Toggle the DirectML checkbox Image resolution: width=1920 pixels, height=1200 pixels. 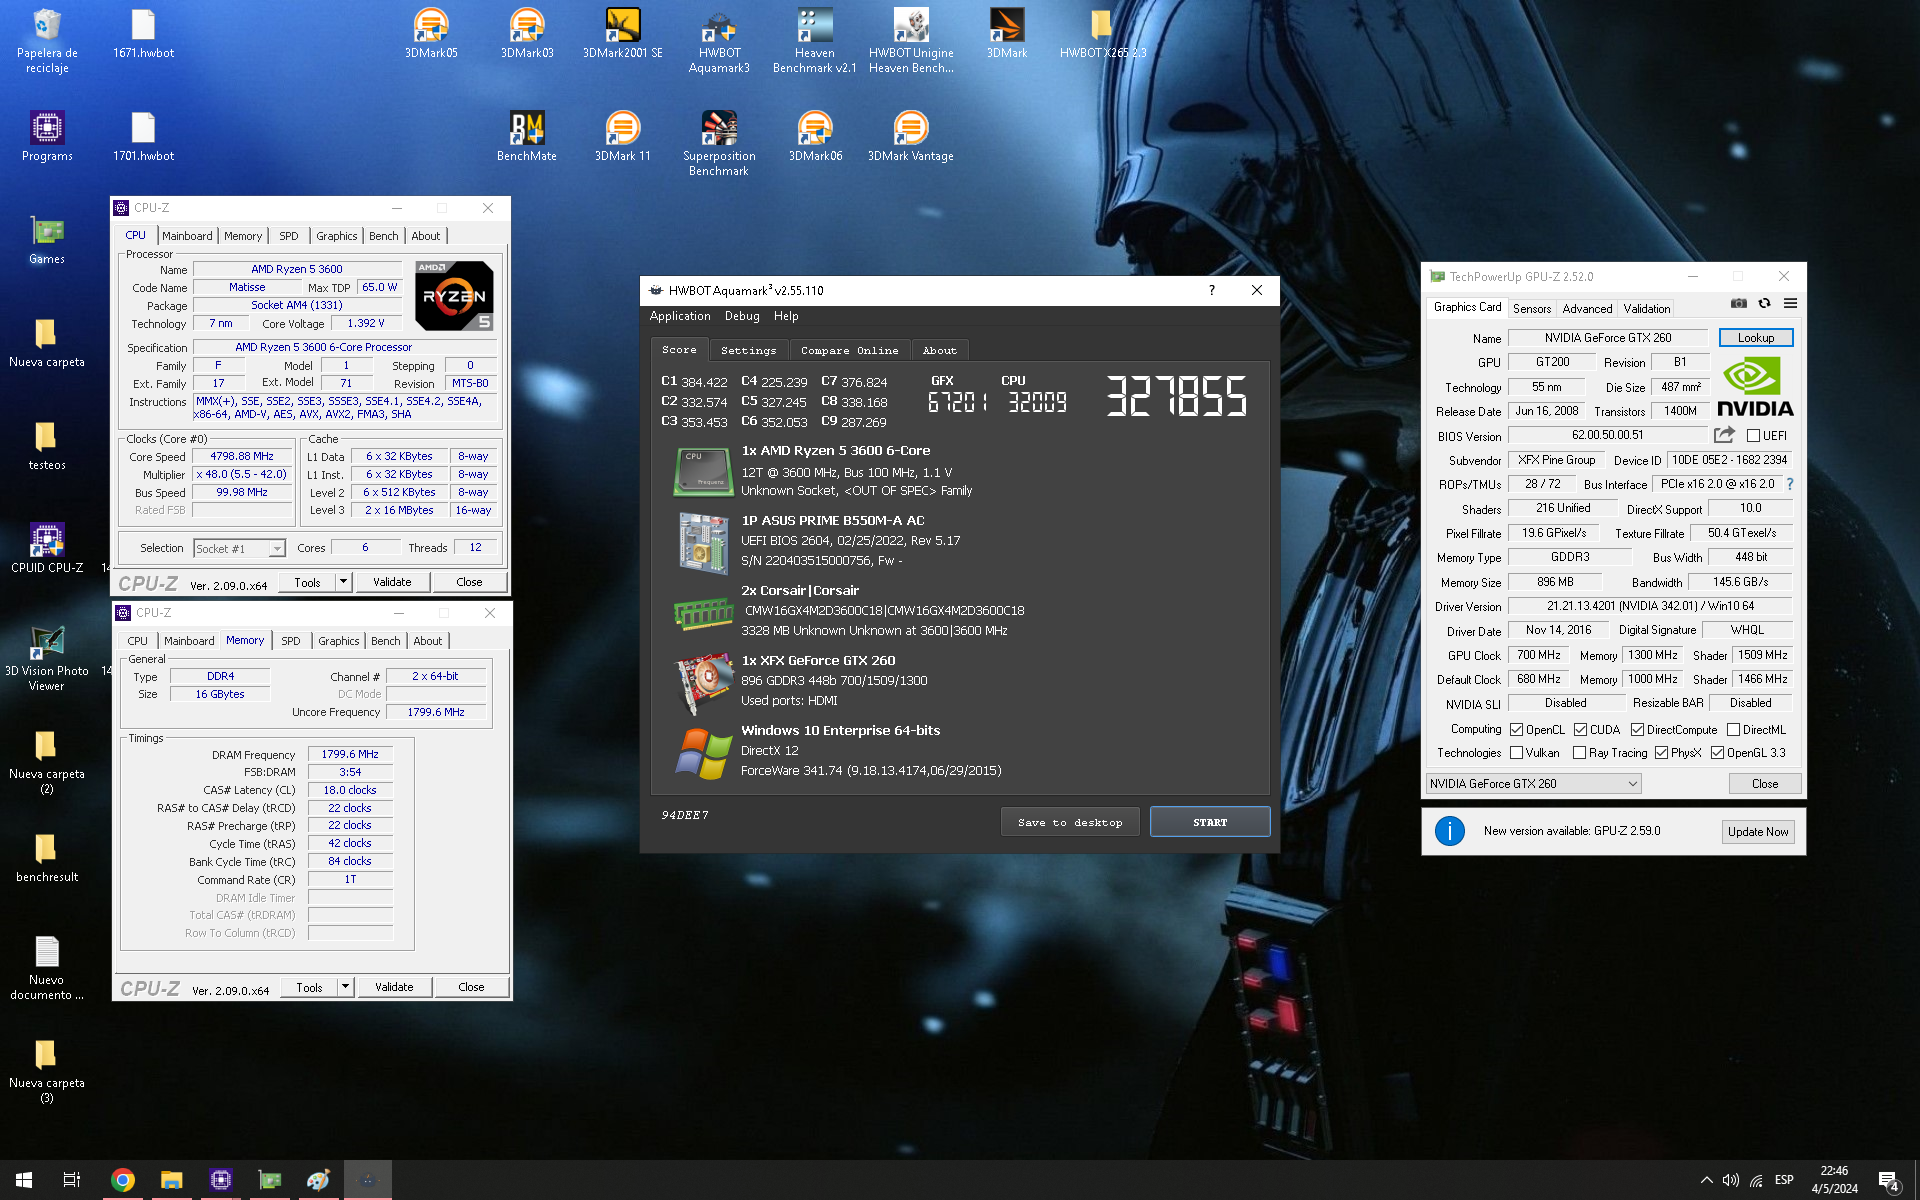click(x=1733, y=730)
